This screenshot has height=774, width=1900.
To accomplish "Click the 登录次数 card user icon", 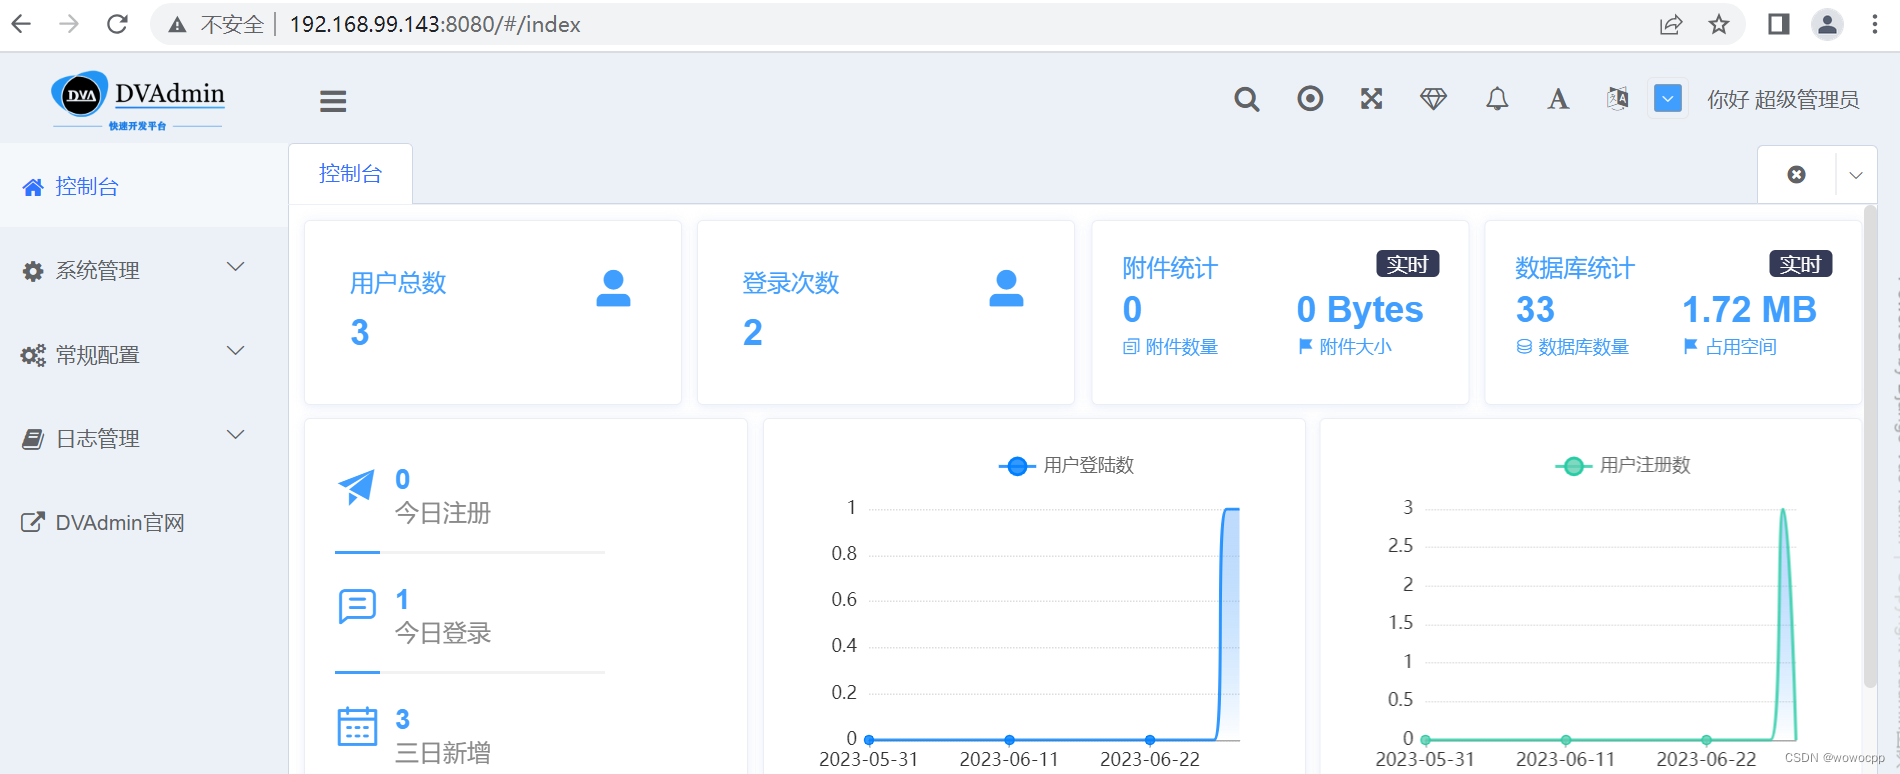I will tap(1006, 288).
